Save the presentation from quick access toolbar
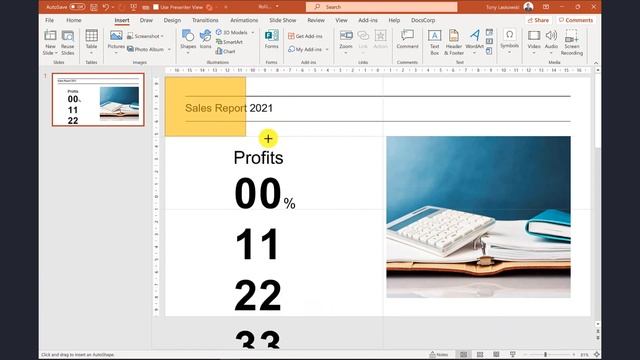The width and height of the screenshot is (640, 360). [x=93, y=7]
